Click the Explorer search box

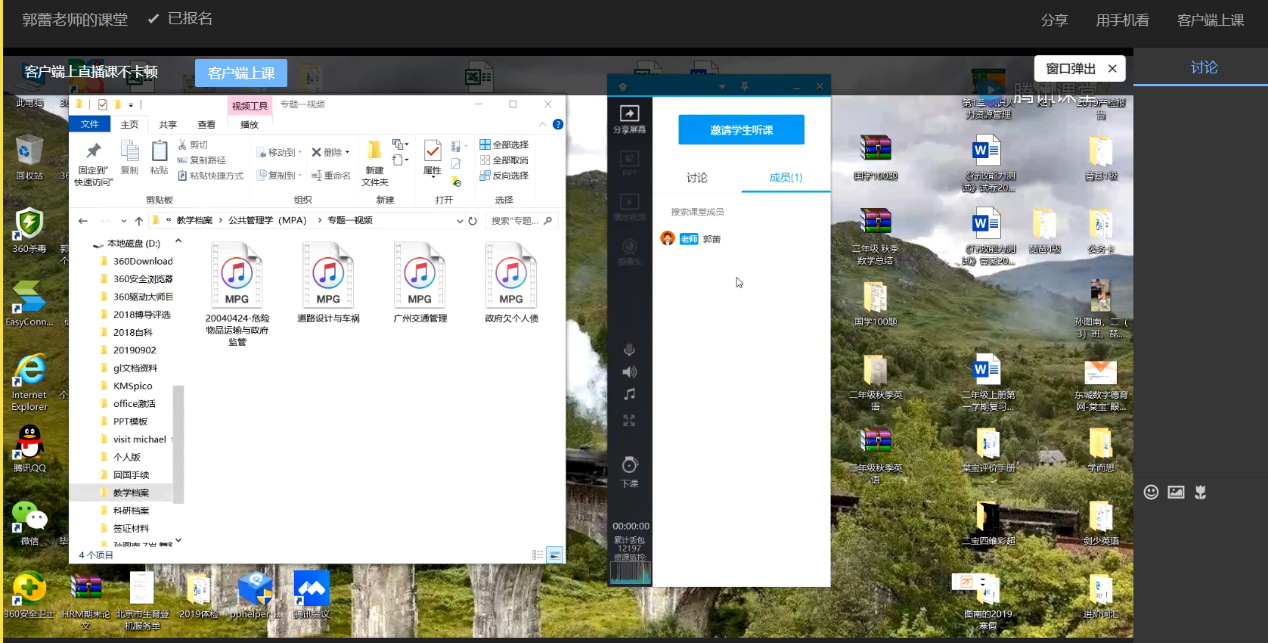click(x=523, y=220)
